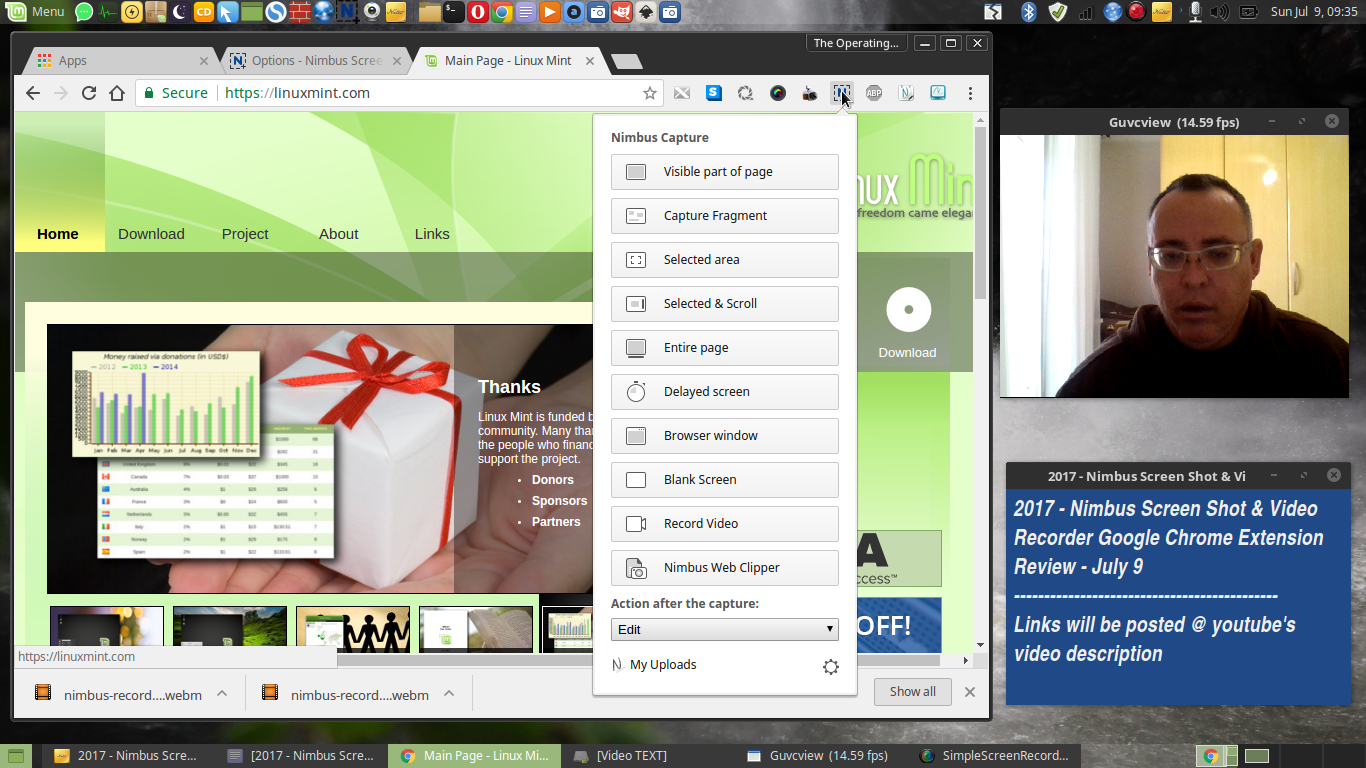
Task: Click the blue S extension icon
Action: click(x=714, y=93)
